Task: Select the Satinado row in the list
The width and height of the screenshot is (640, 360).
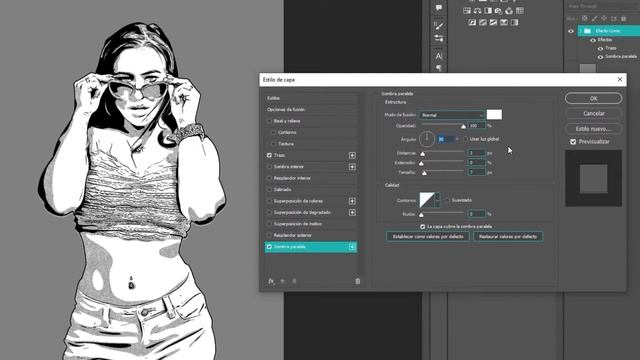Action: 311,190
